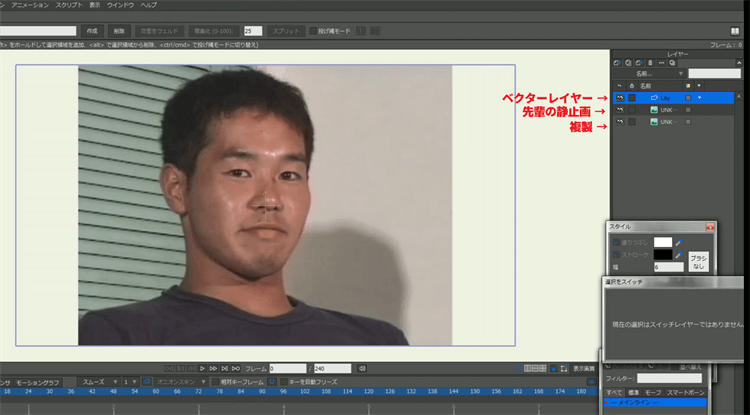750x415 pixels.
Task: Click scroll-up arrow of layers list
Action: tap(740, 98)
